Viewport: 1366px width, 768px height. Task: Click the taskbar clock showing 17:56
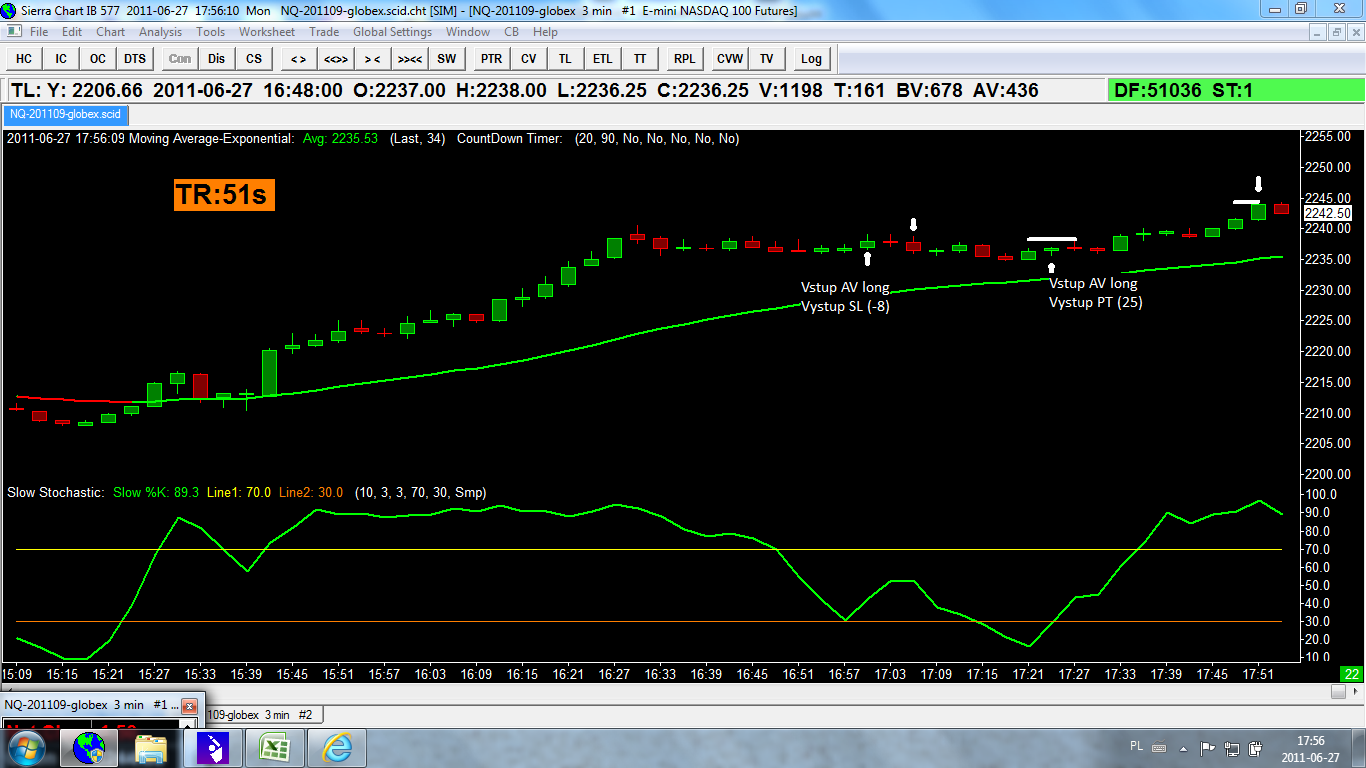click(1310, 747)
